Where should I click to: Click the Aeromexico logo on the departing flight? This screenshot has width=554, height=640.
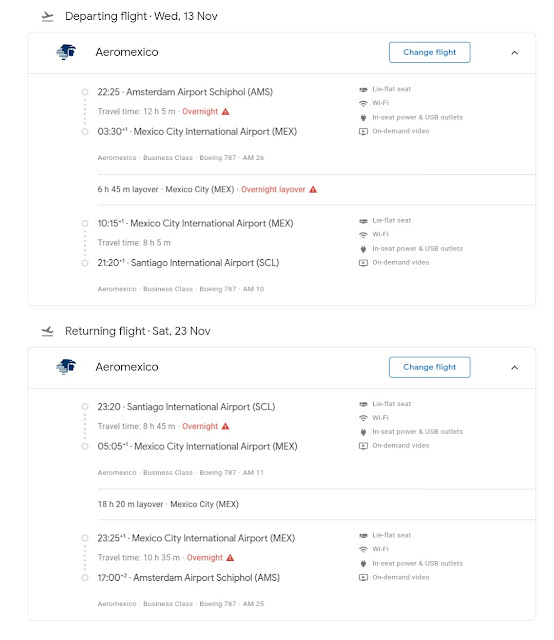66,52
